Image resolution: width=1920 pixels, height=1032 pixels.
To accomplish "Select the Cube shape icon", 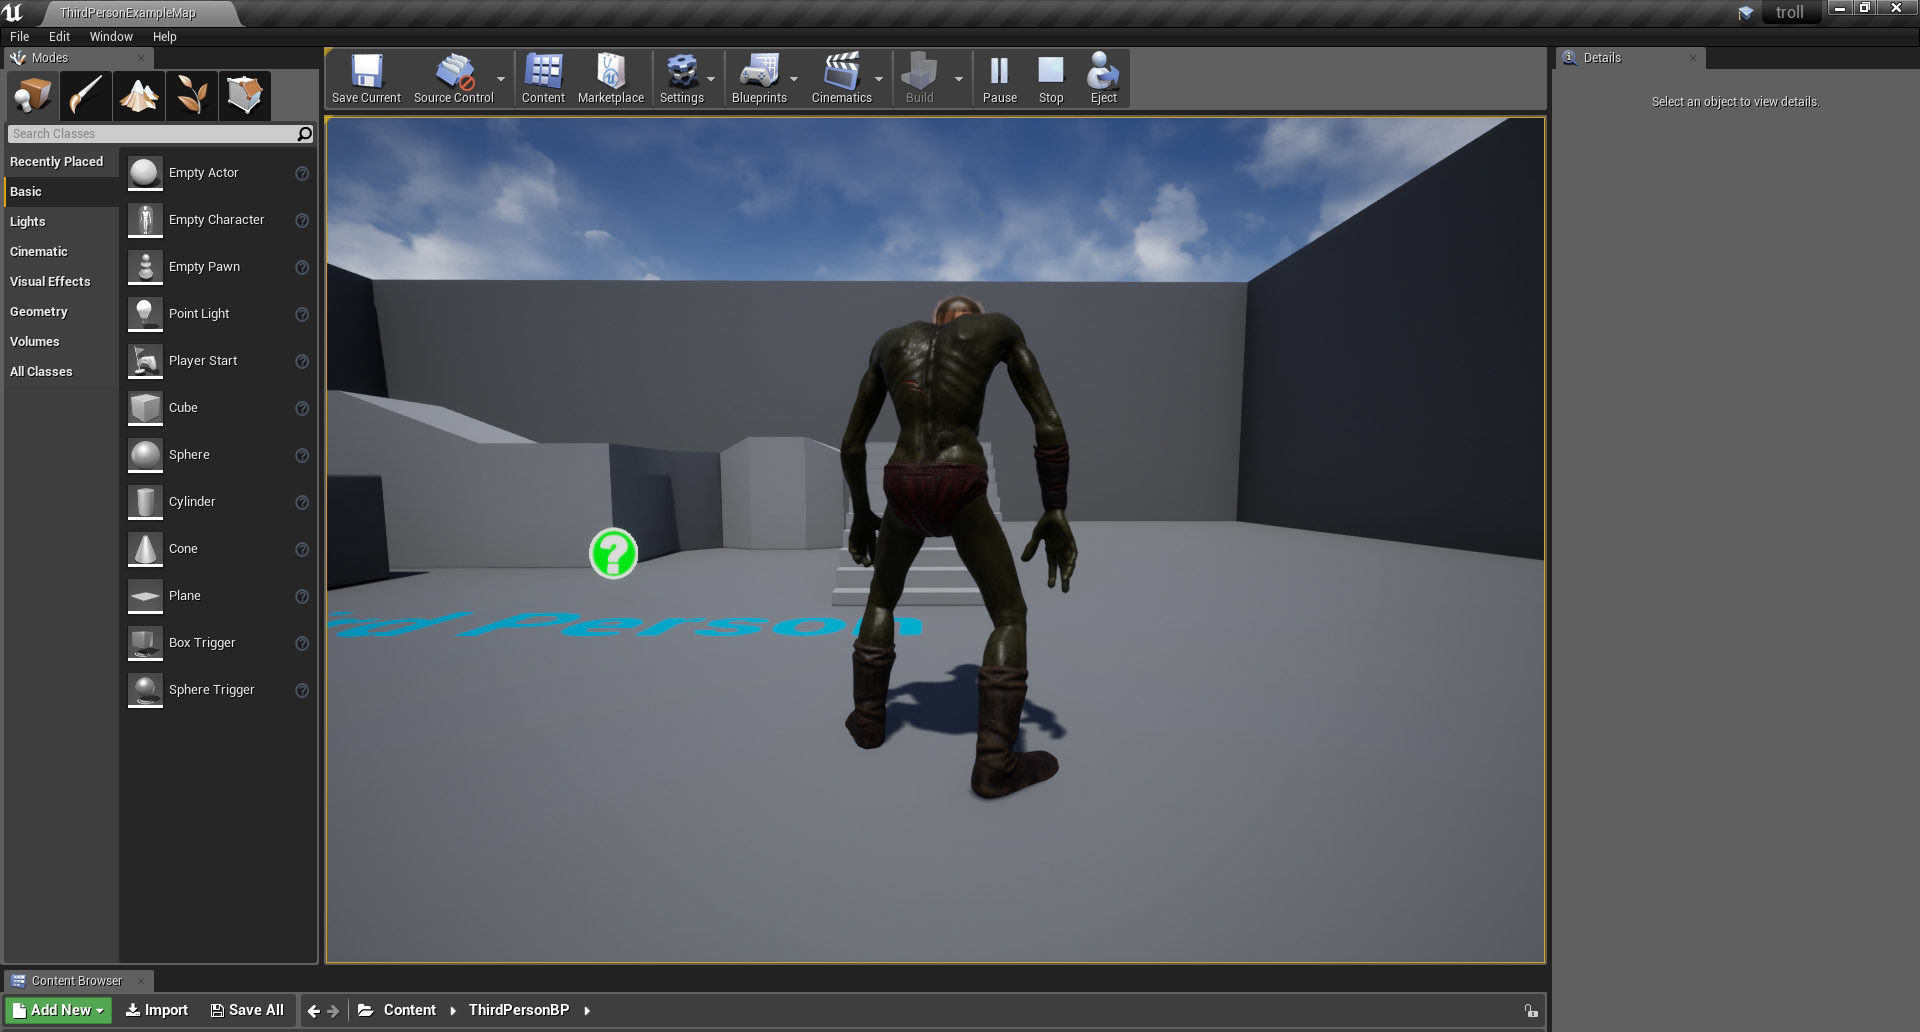I will (145, 408).
